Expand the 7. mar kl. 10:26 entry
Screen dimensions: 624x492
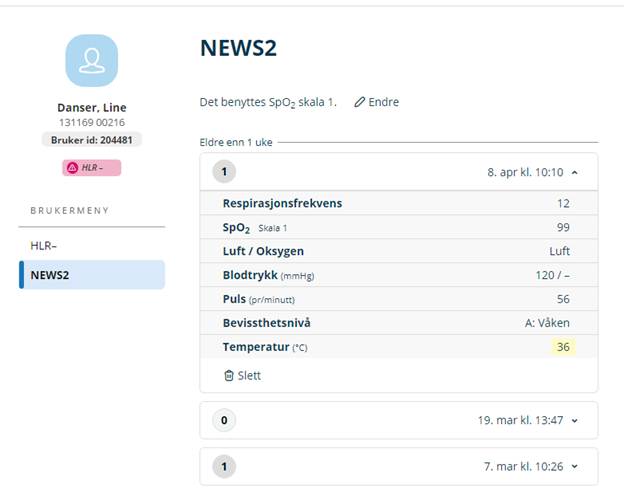574,466
